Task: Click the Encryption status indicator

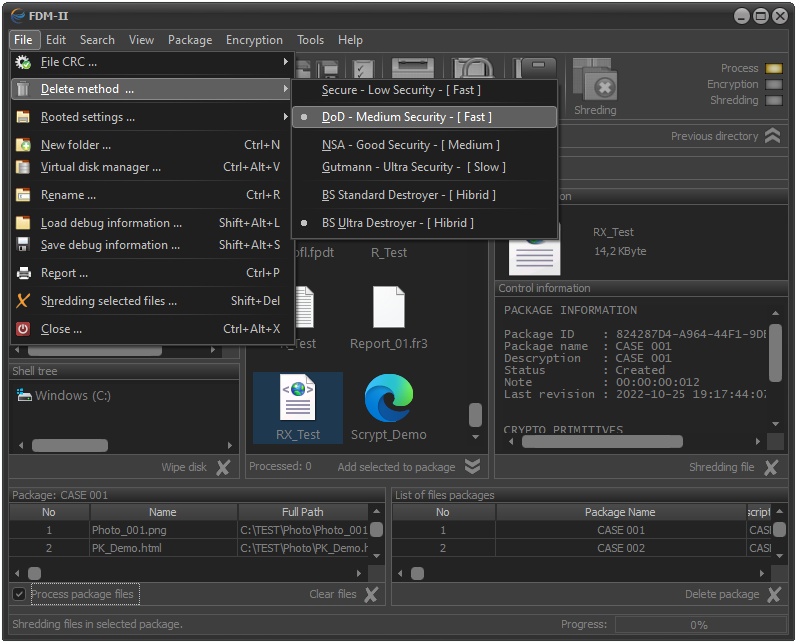Action: coord(774,84)
